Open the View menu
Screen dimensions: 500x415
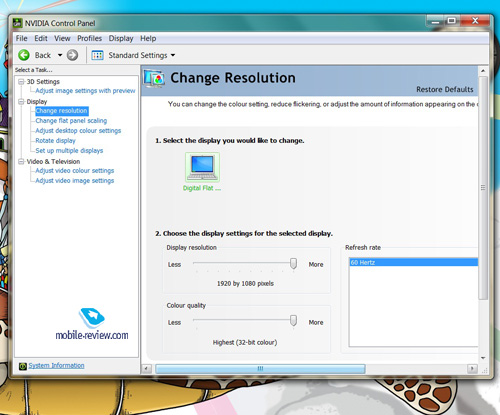coord(62,39)
